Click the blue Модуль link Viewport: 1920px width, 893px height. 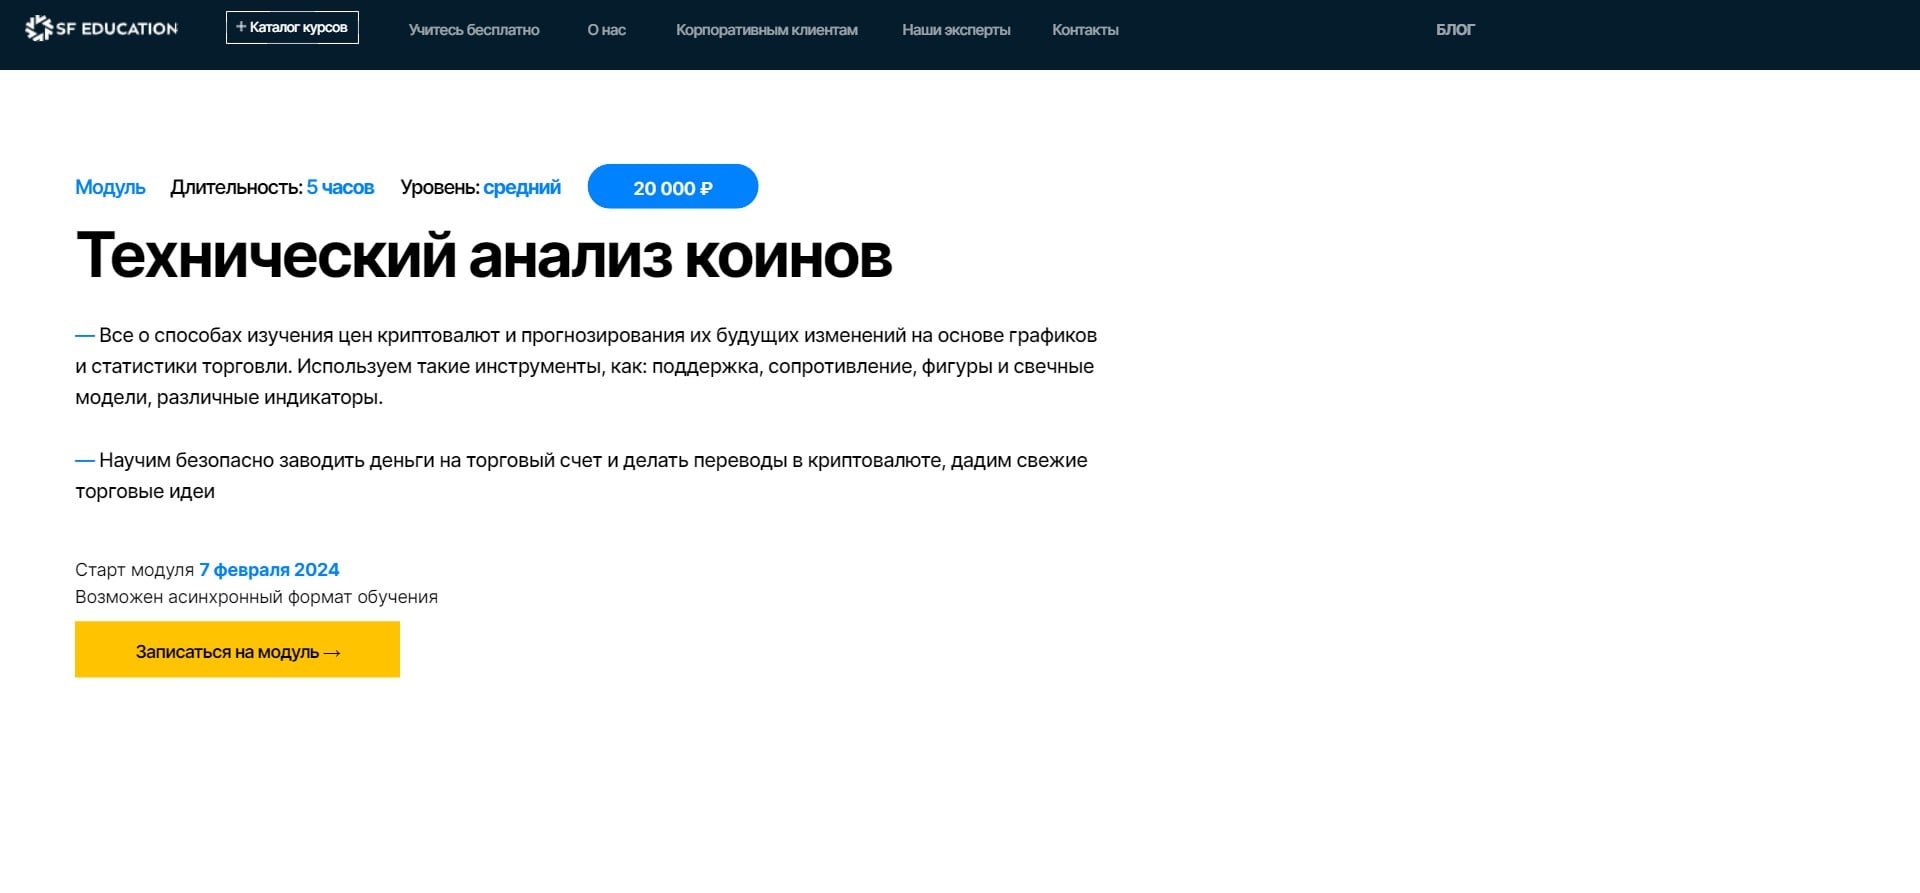click(x=110, y=187)
